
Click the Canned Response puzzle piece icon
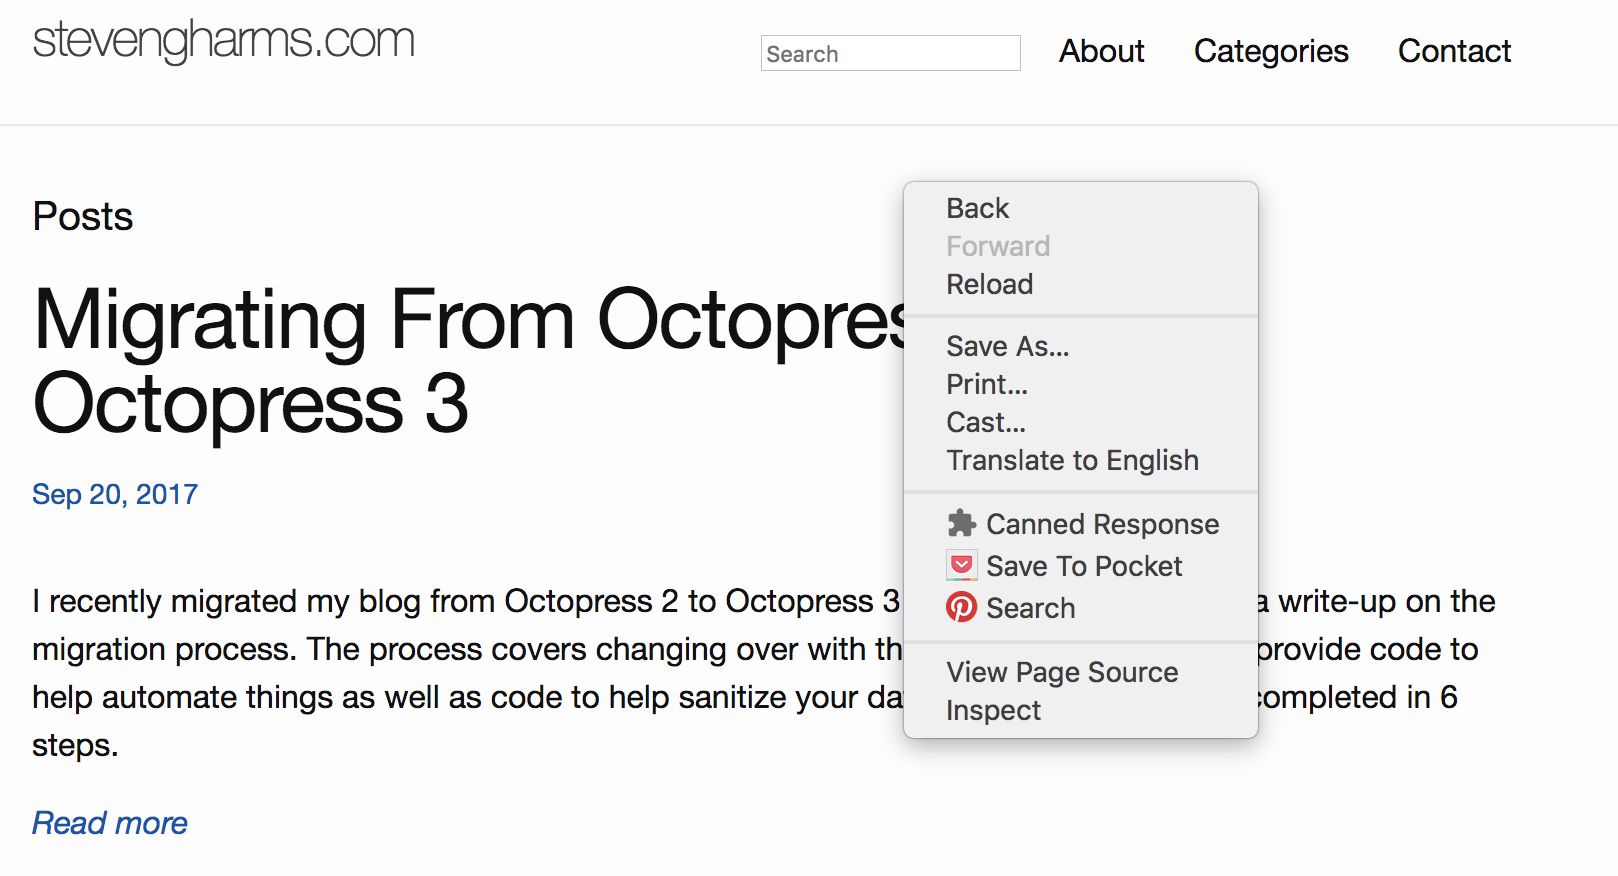(961, 523)
